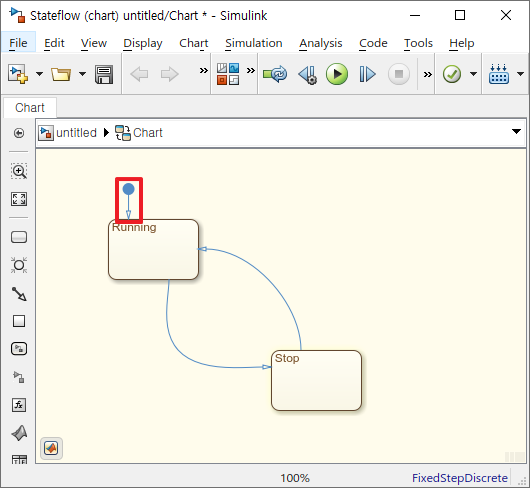Click the Forward navigation arrow

click(170, 74)
